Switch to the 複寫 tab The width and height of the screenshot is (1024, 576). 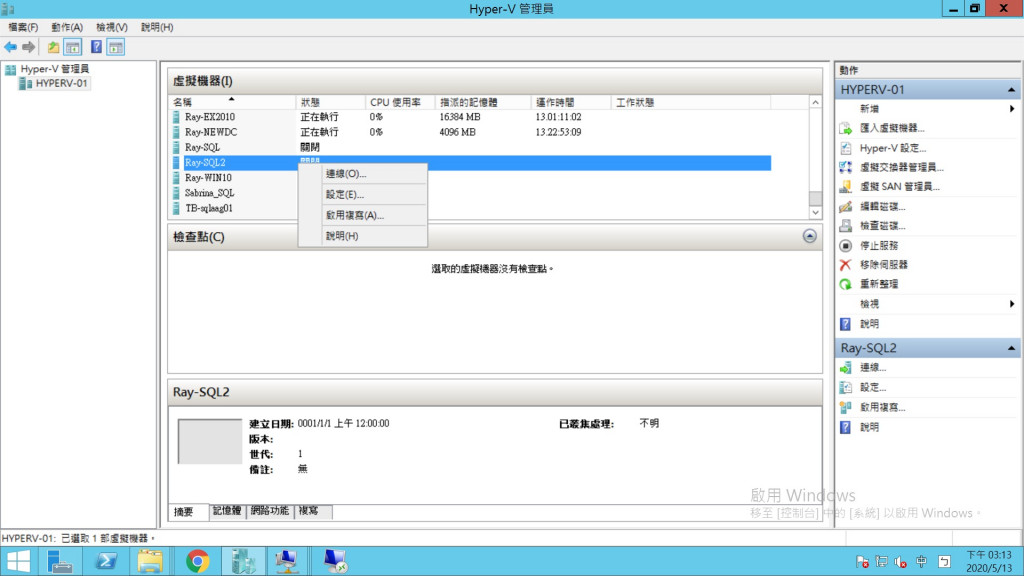313,511
